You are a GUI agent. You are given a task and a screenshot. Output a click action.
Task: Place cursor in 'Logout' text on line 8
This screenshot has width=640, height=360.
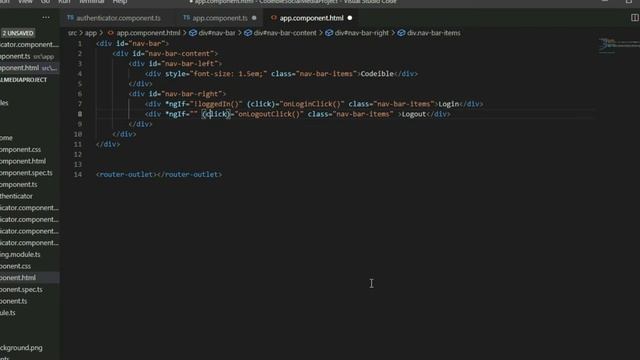pos(413,114)
